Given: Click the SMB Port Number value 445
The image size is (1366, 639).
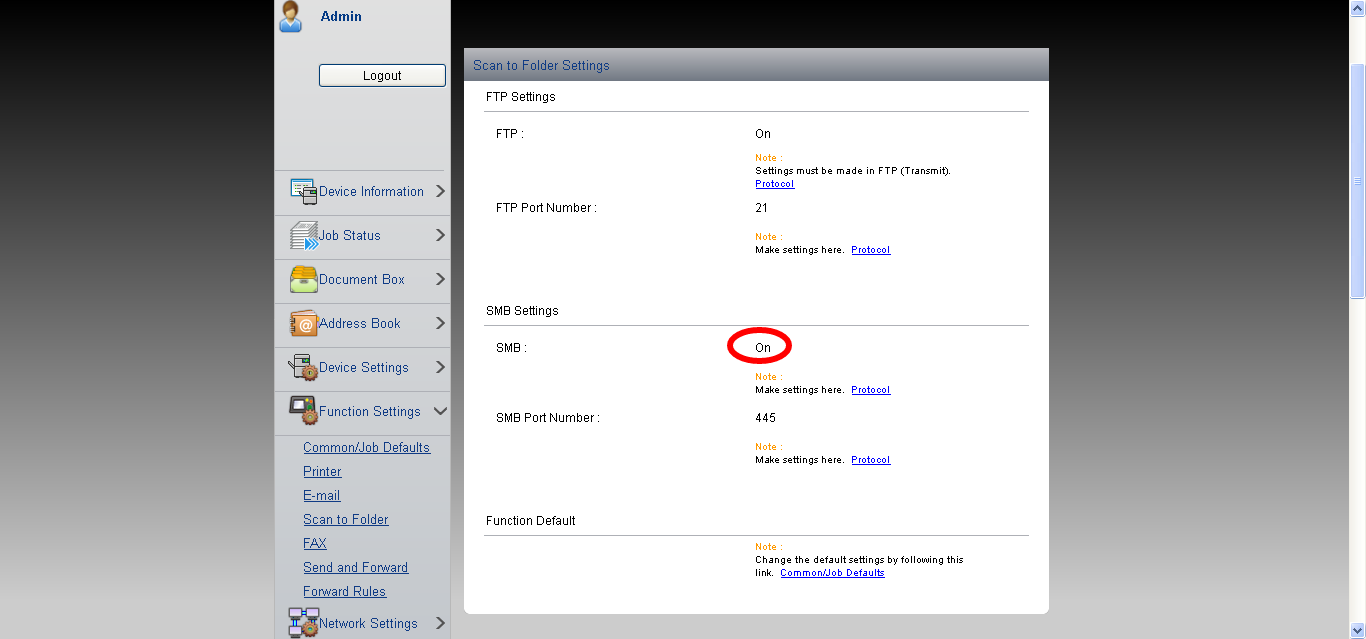Looking at the screenshot, I should [x=765, y=418].
